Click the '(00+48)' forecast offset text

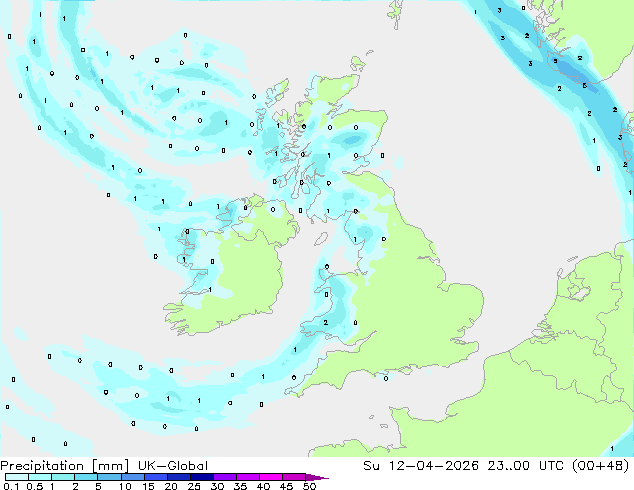(601, 466)
